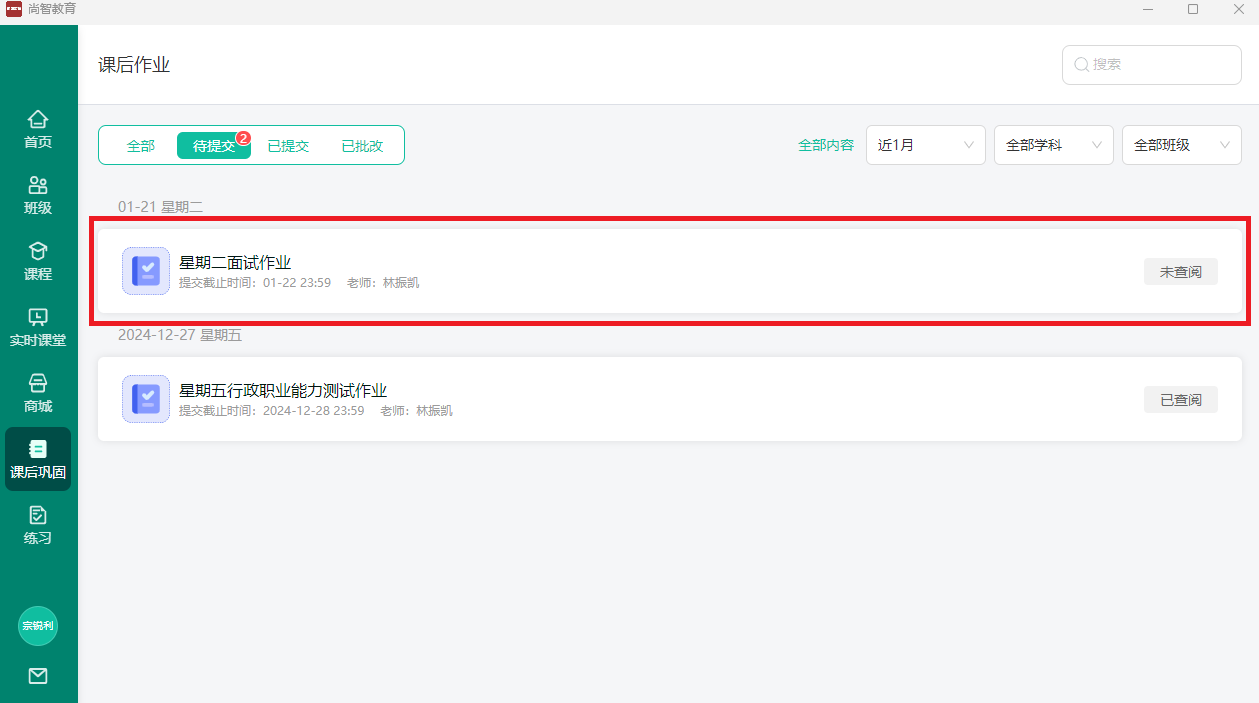Select the 待提交 pending tab
The width and height of the screenshot is (1259, 703).
pyautogui.click(x=213, y=146)
